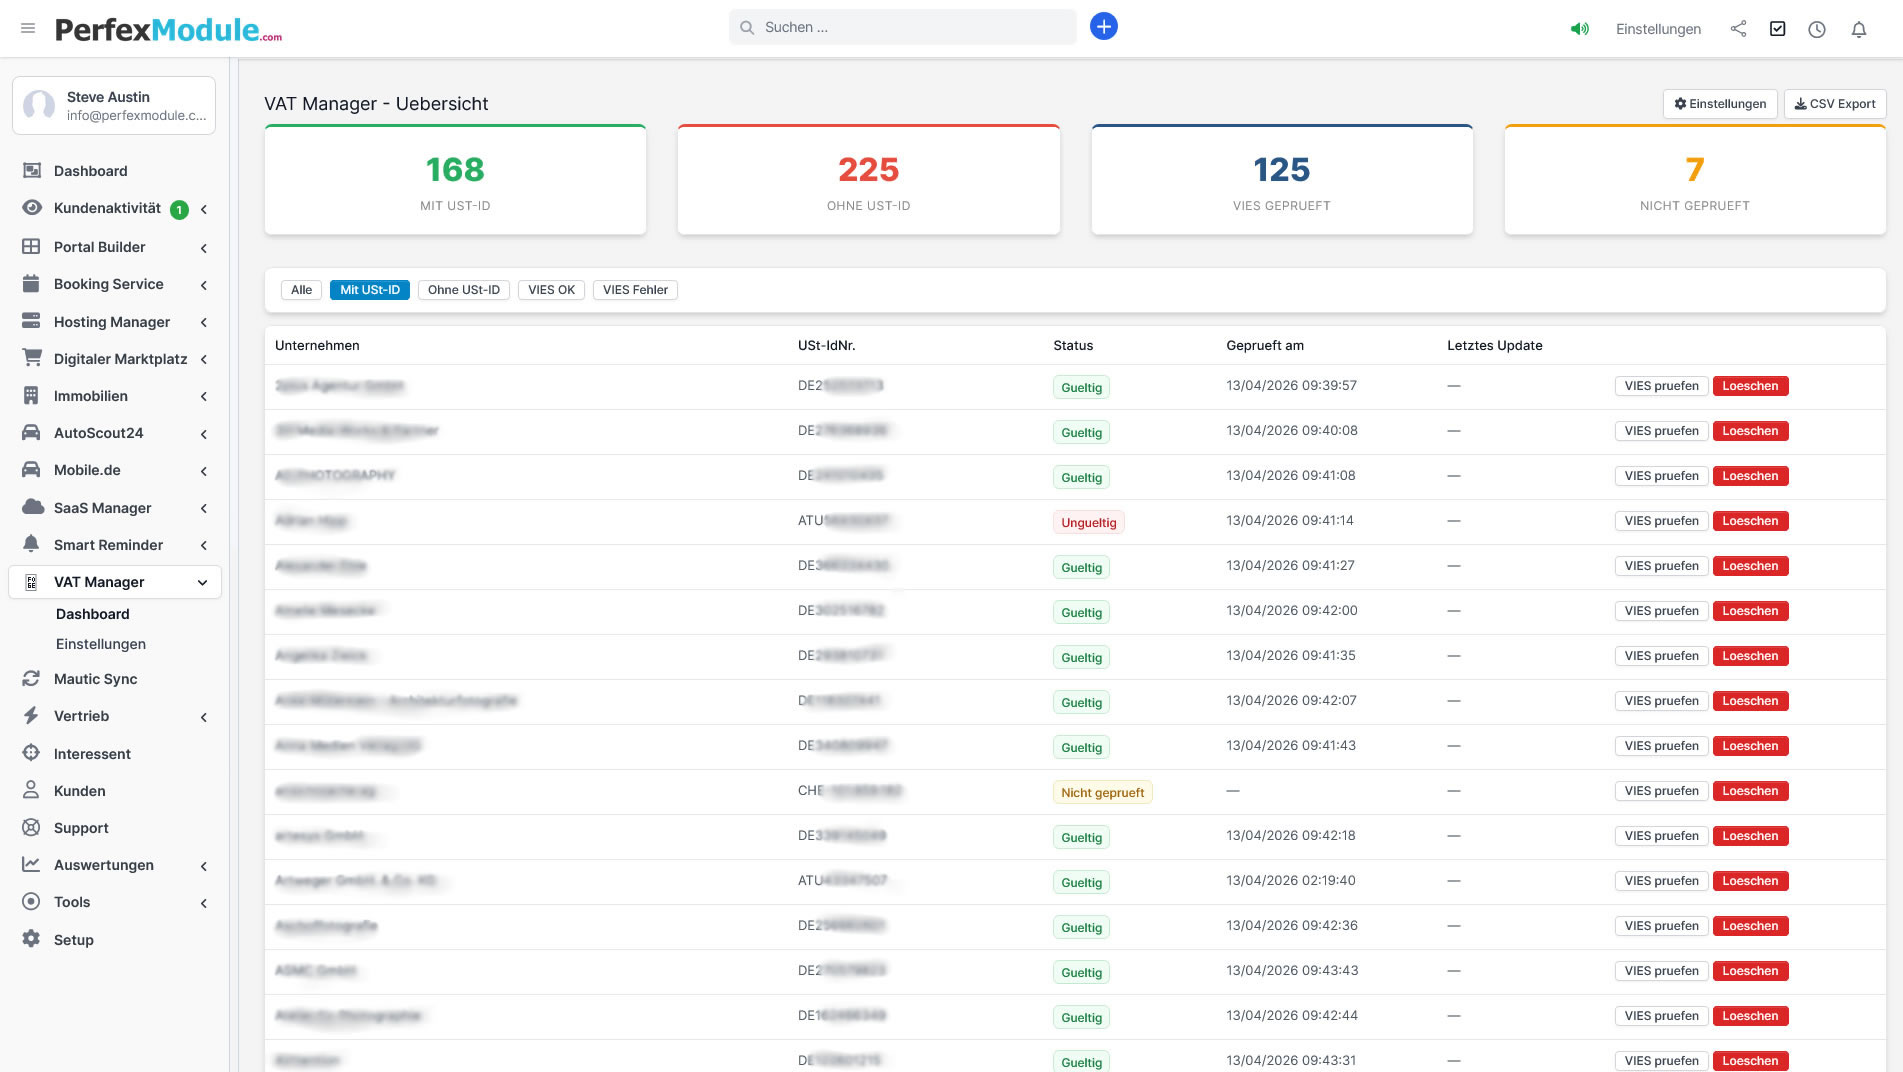The height and width of the screenshot is (1072, 1903).
Task: Open the Kunden sidebar menu item
Action: coord(79,791)
